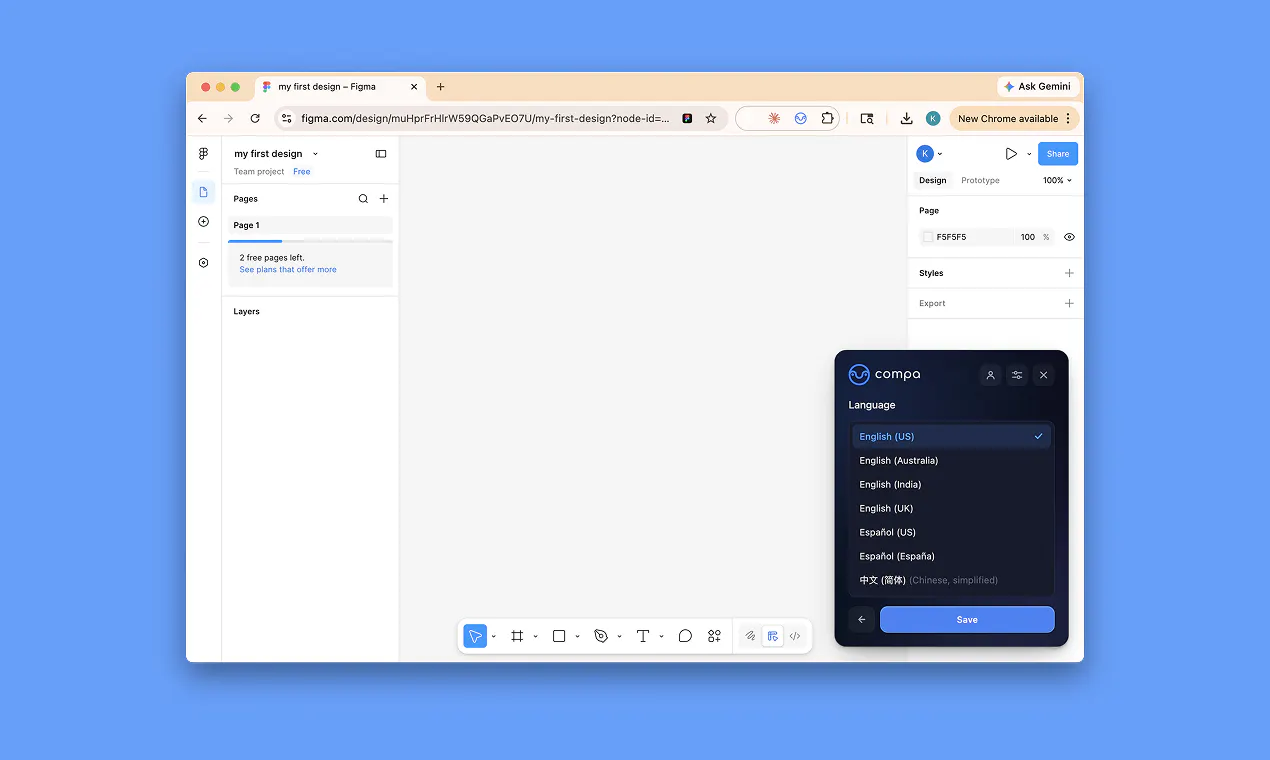Switch to the Design tab

[x=933, y=181]
